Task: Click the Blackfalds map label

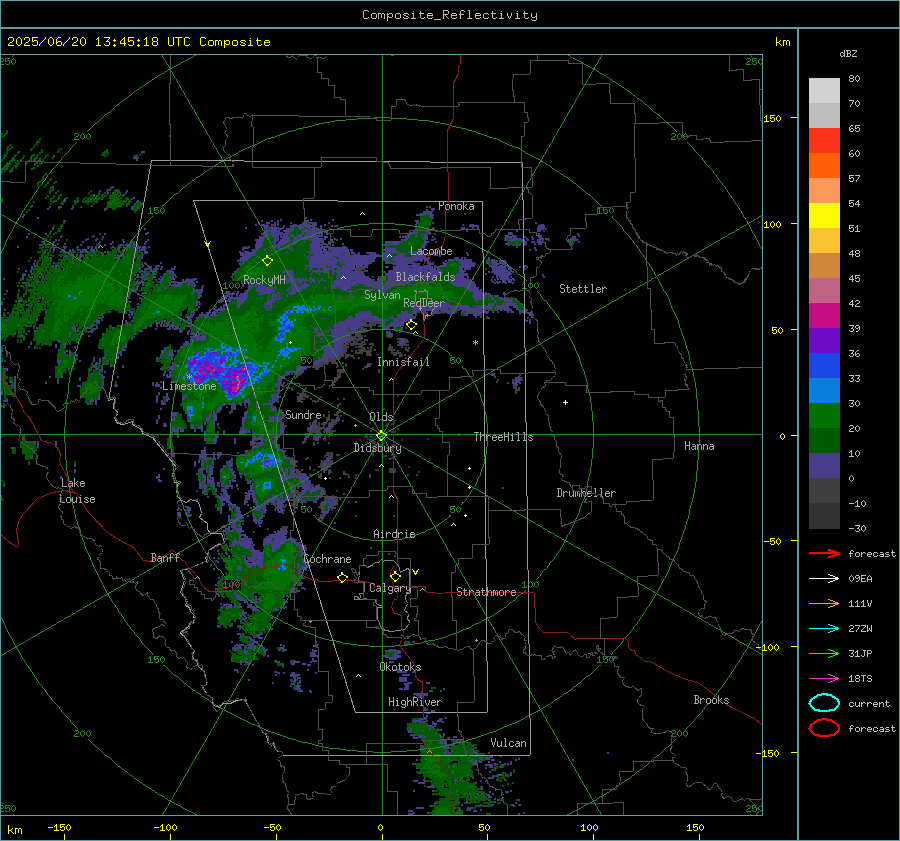Action: pos(425,277)
